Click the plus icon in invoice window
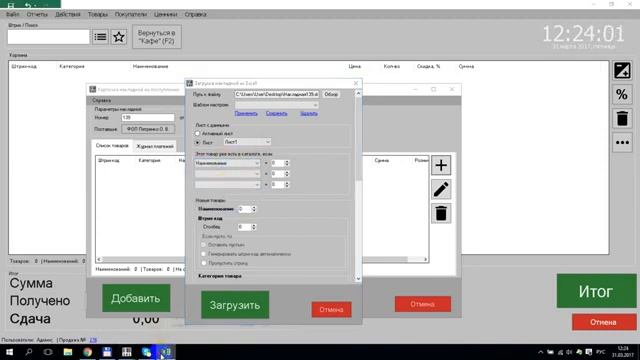The width and height of the screenshot is (640, 360). point(441,165)
